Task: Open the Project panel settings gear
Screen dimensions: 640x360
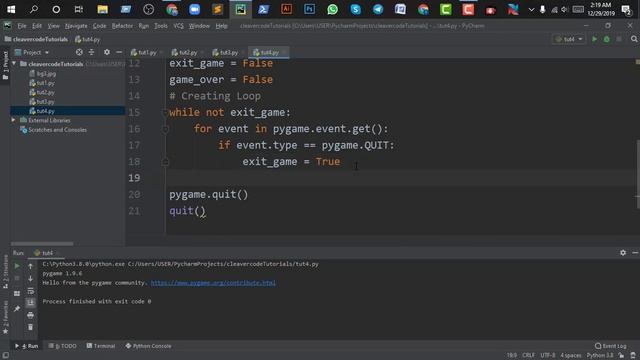Action: [x=107, y=52]
